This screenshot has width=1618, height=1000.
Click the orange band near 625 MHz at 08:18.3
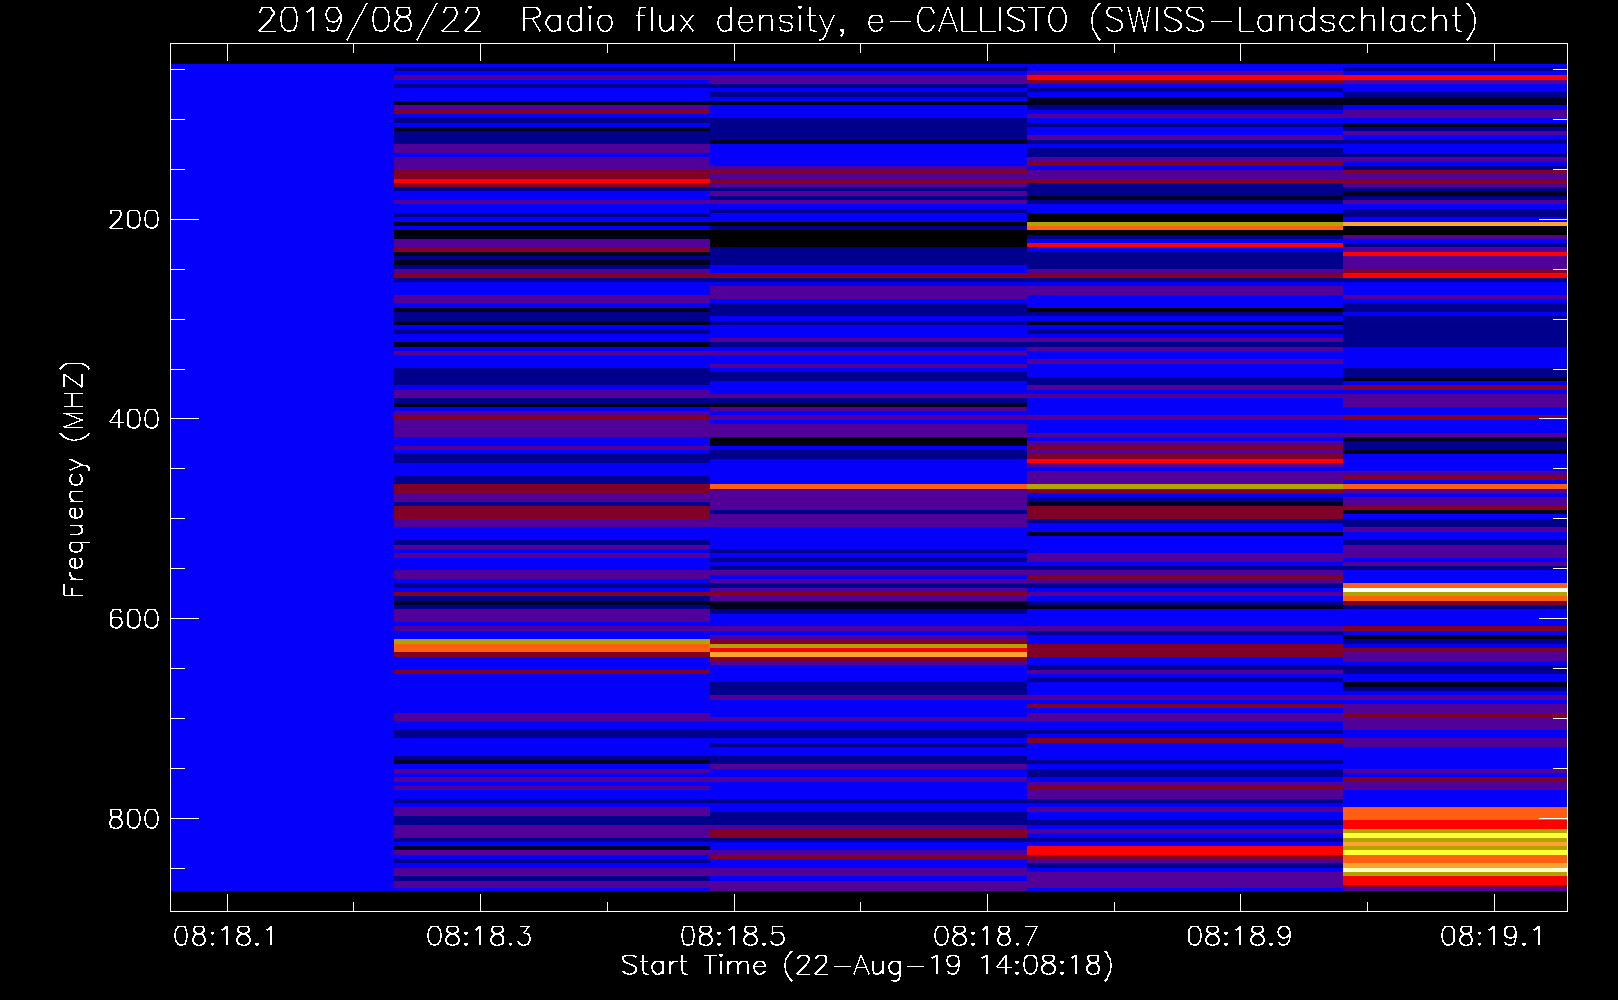tap(551, 646)
